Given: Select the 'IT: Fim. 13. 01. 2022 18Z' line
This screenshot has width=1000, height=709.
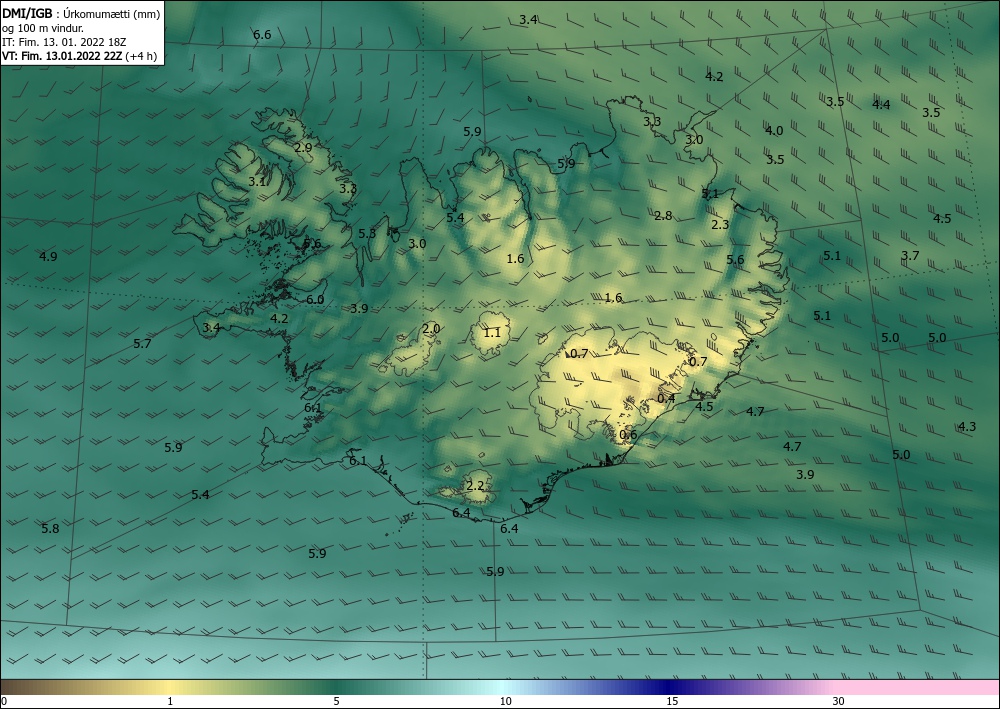Looking at the screenshot, I should [x=64, y=41].
